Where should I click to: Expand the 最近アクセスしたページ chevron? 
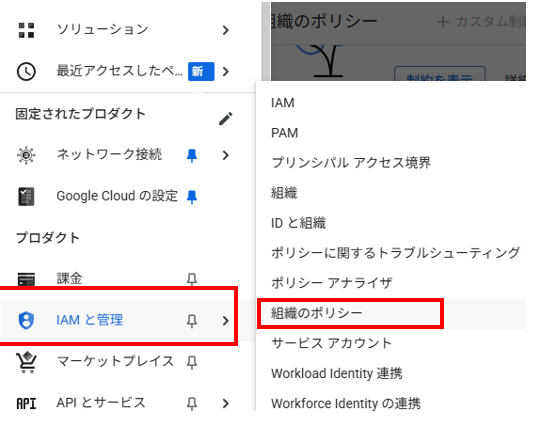click(x=225, y=71)
